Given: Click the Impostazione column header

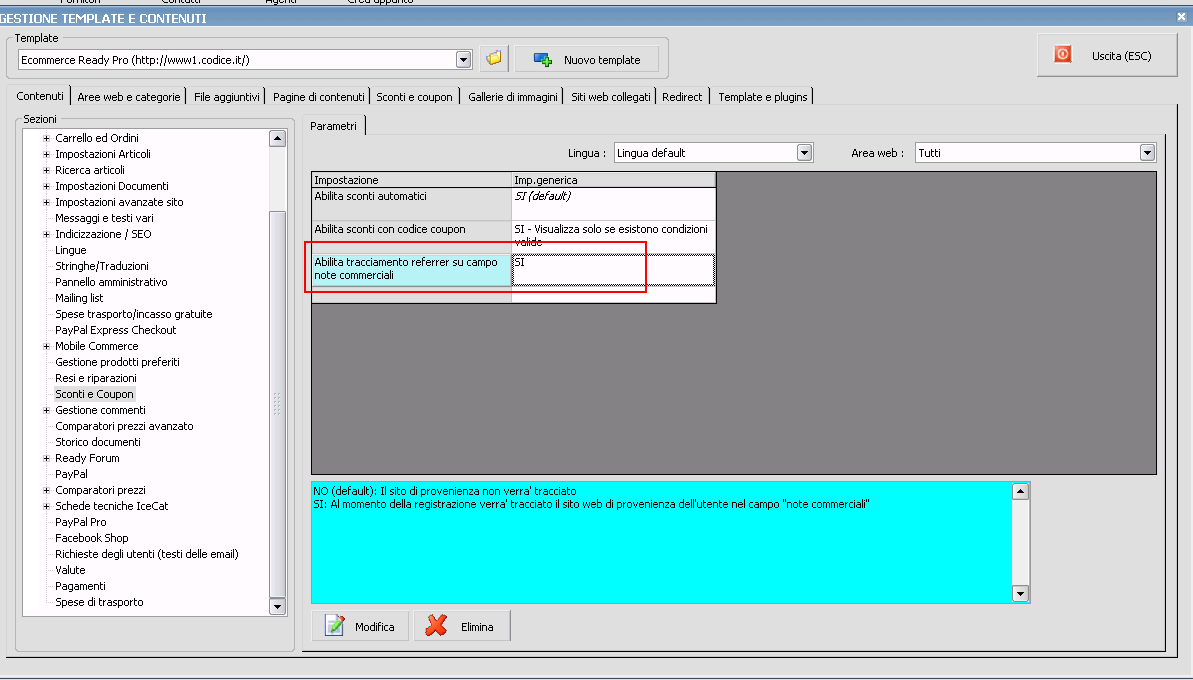Looking at the screenshot, I should click(412, 180).
